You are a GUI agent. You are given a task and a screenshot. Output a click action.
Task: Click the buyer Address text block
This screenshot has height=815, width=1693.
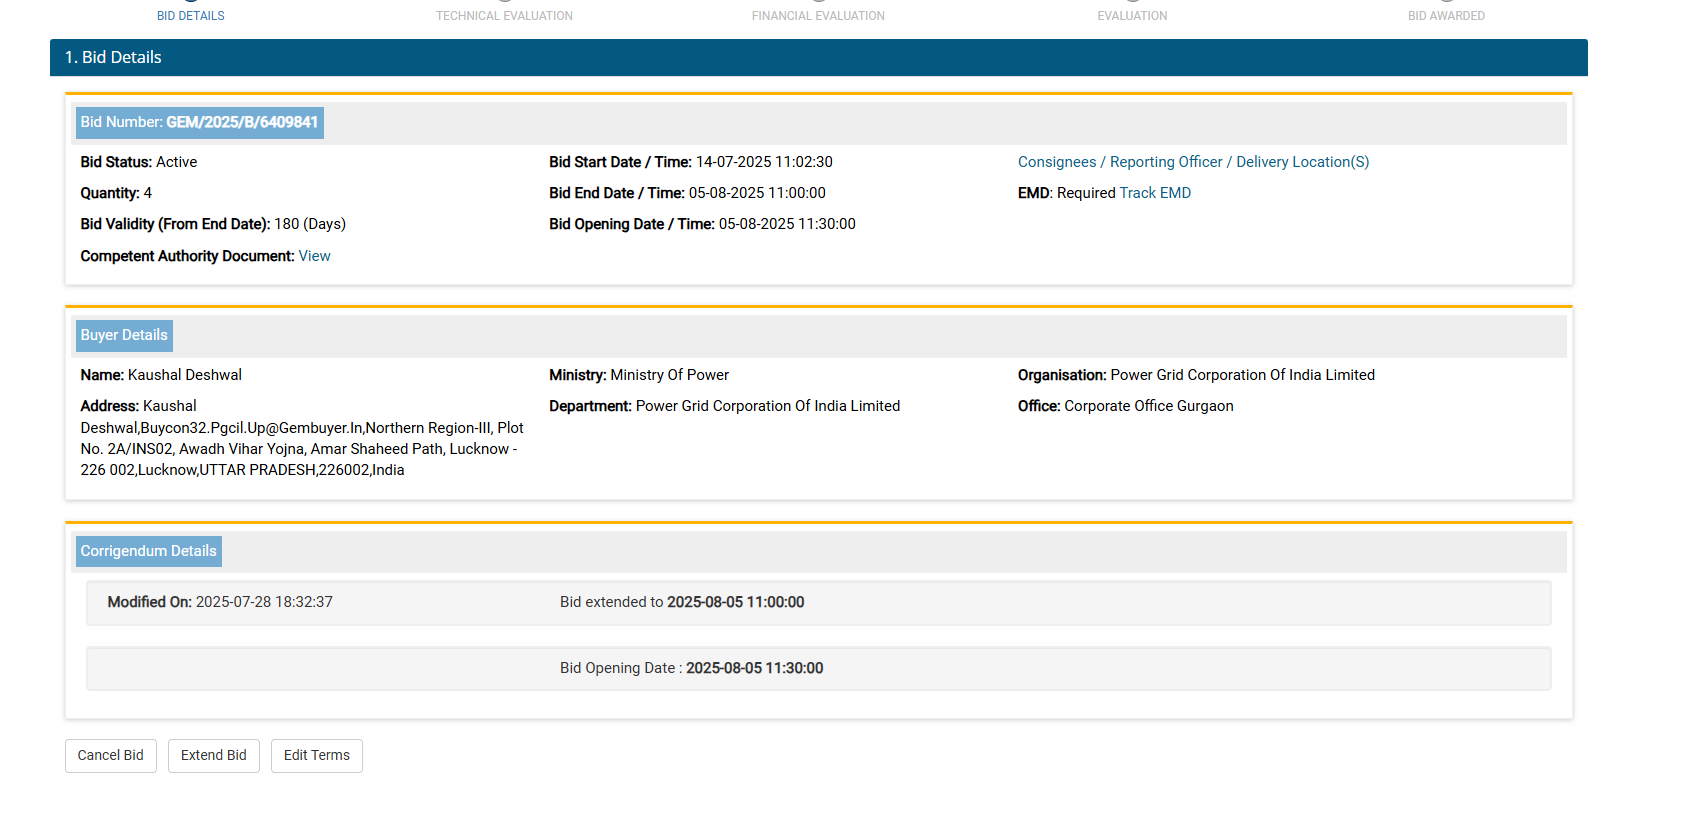pyautogui.click(x=302, y=438)
